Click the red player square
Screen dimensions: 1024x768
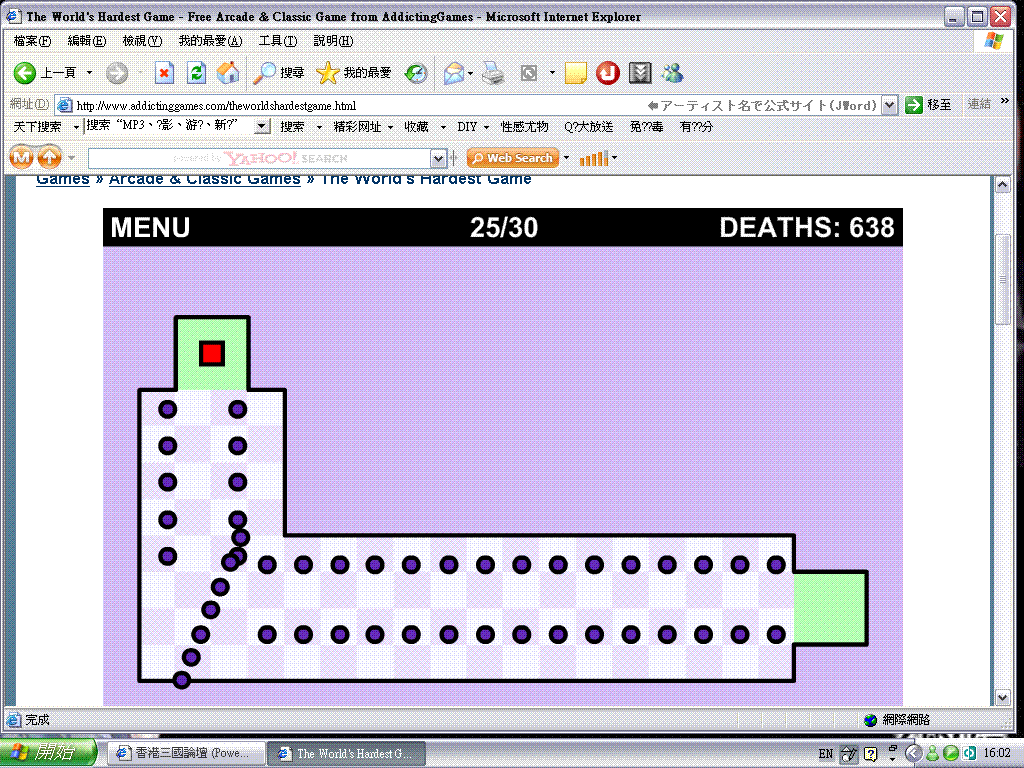[212, 353]
